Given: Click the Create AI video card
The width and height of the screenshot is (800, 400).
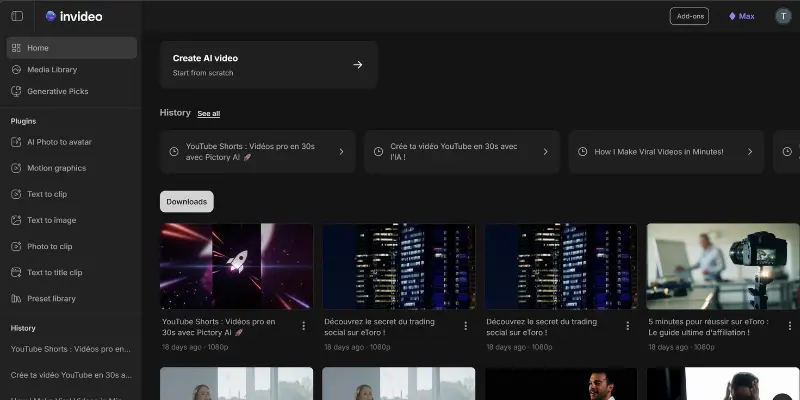Looking at the screenshot, I should 269,65.
